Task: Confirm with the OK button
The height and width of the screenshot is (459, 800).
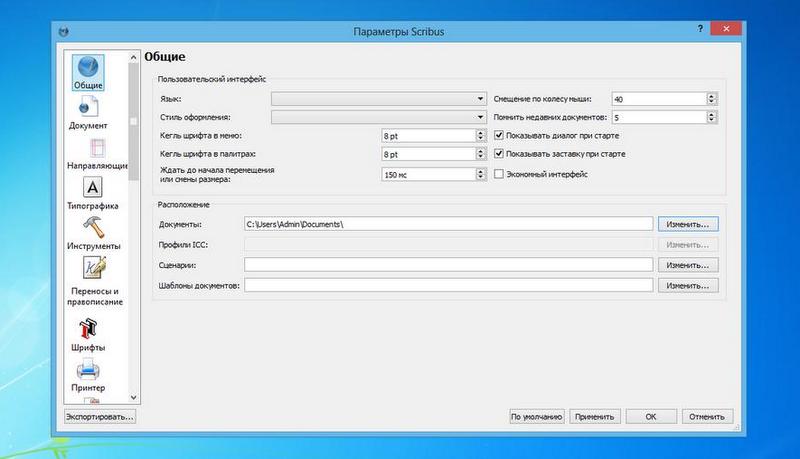Action: point(651,417)
